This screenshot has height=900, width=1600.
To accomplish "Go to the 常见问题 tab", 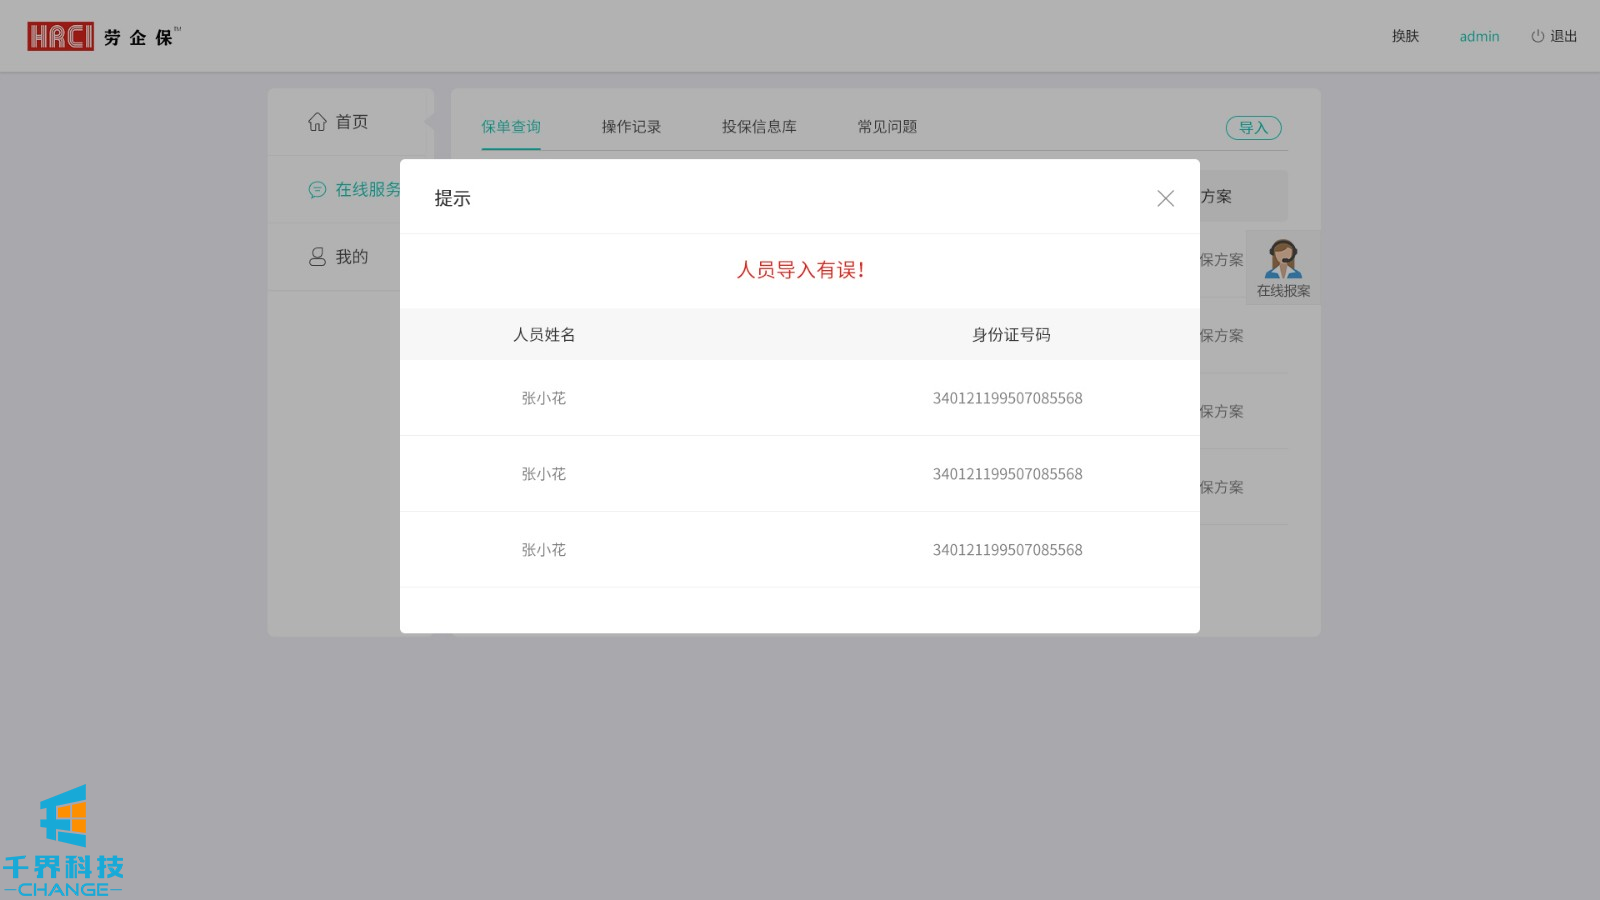I will click(887, 127).
